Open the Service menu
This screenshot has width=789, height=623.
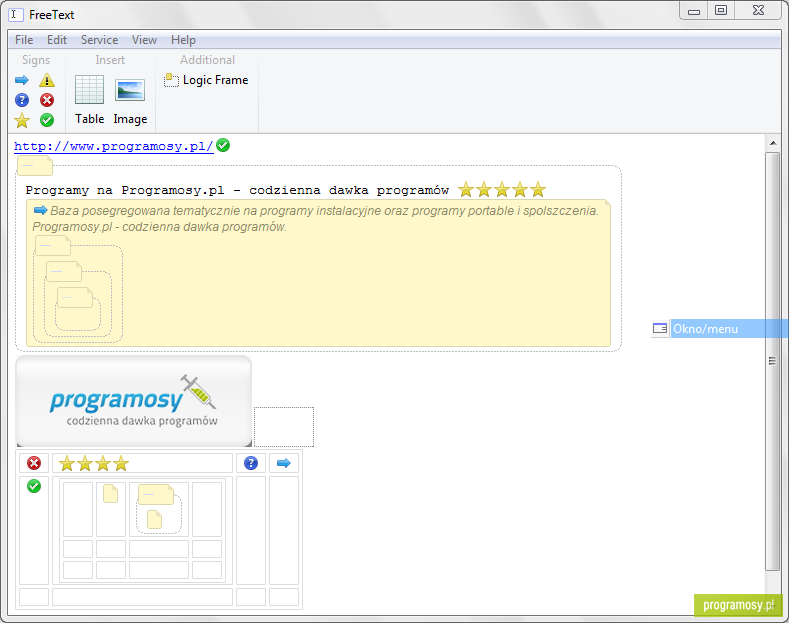click(x=100, y=40)
